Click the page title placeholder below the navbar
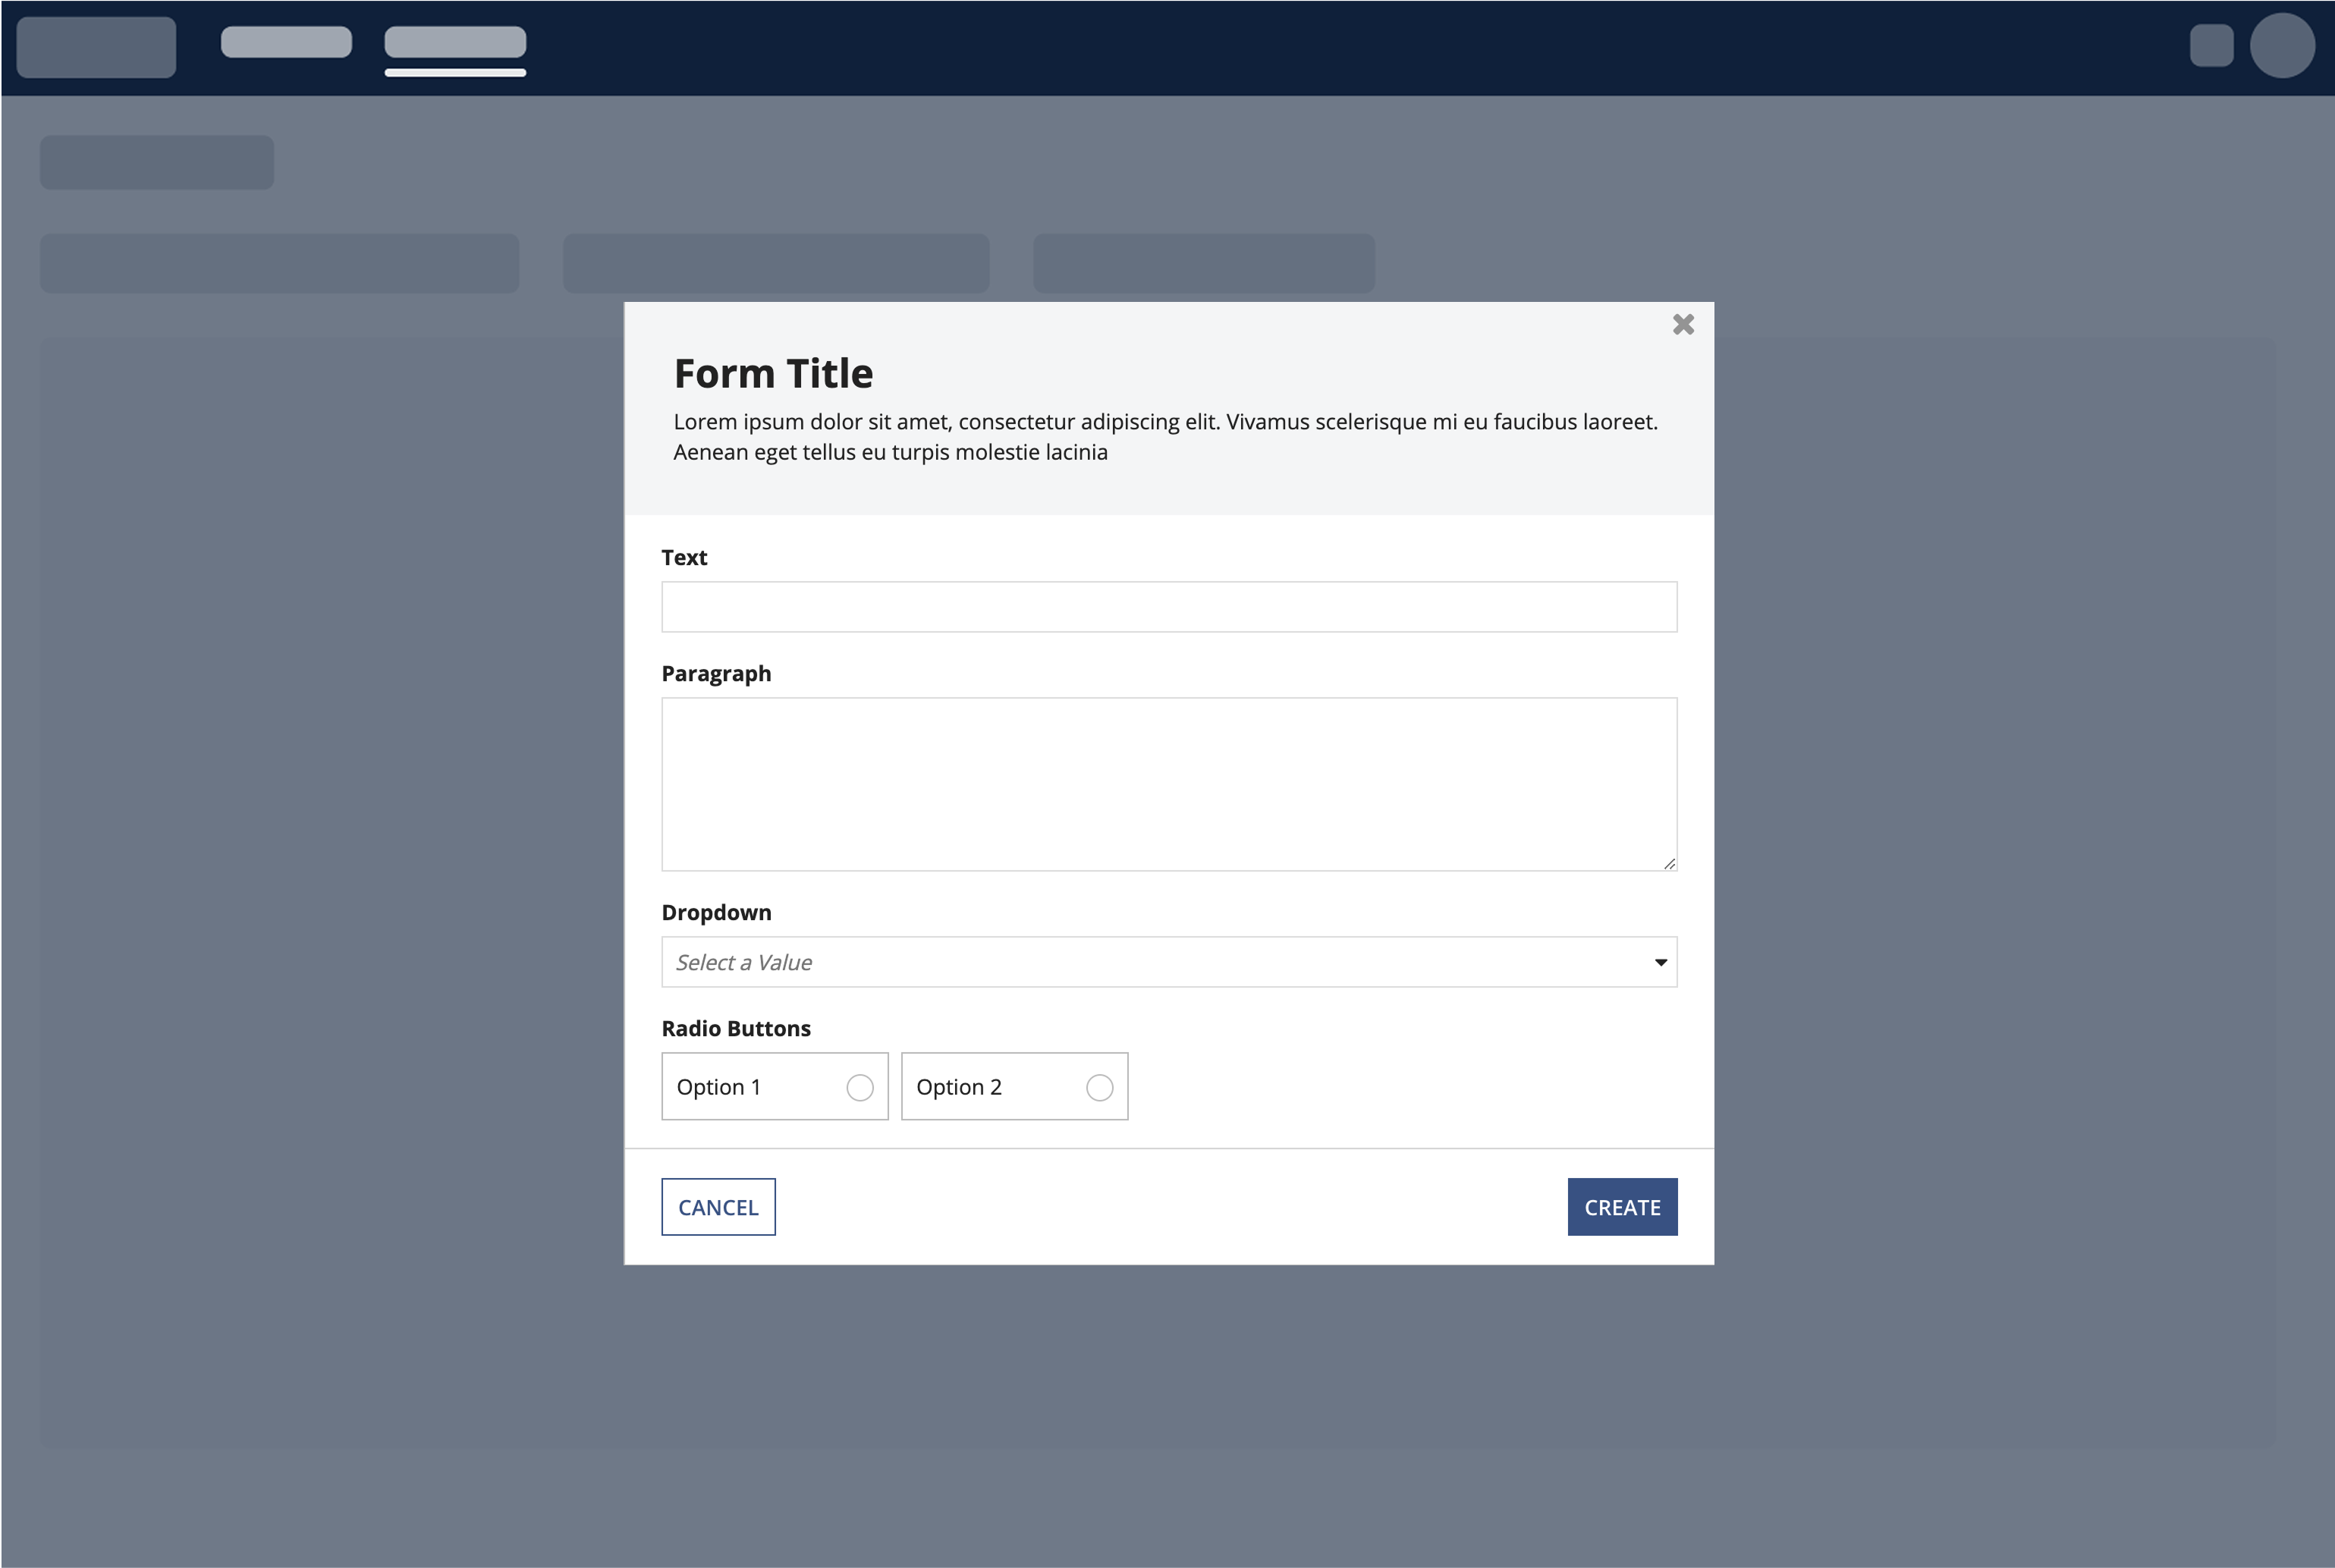The height and width of the screenshot is (1568, 2335). 157,162
